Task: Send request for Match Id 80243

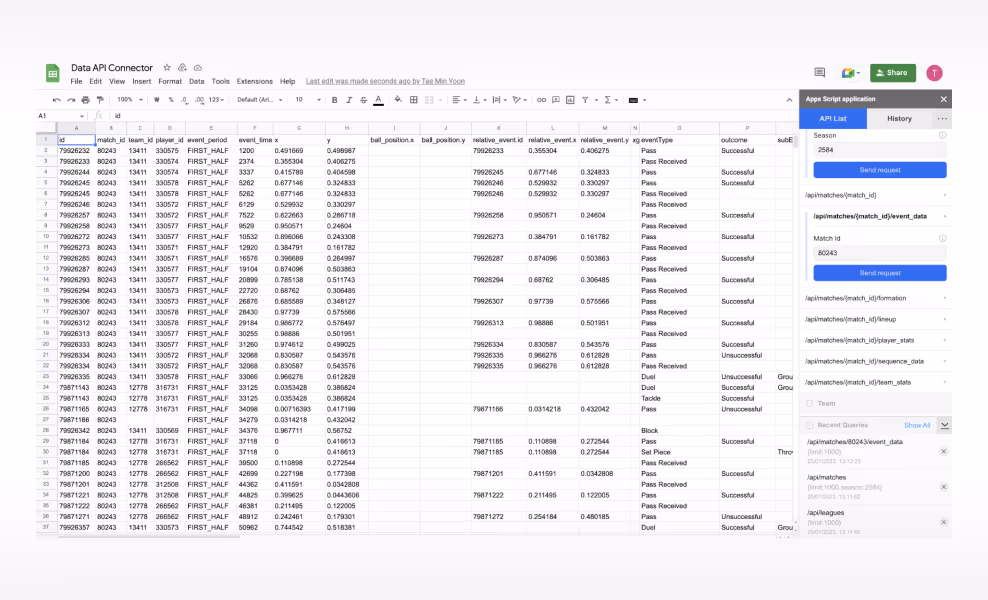Action: pos(880,273)
